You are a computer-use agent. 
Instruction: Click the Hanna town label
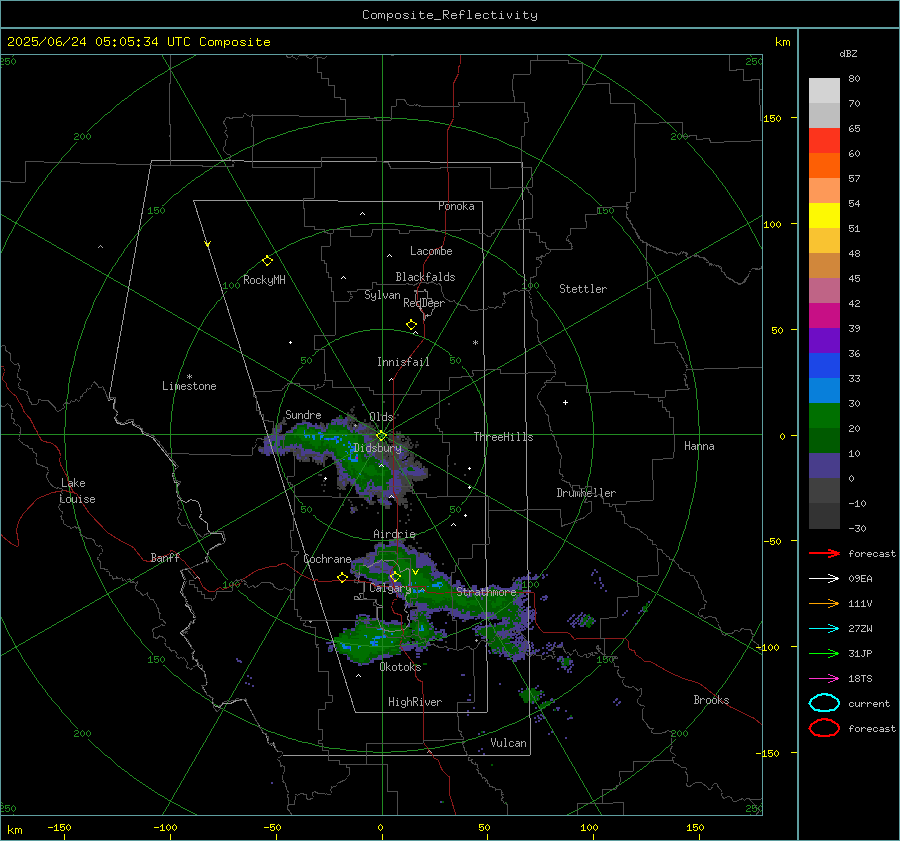[x=699, y=446]
